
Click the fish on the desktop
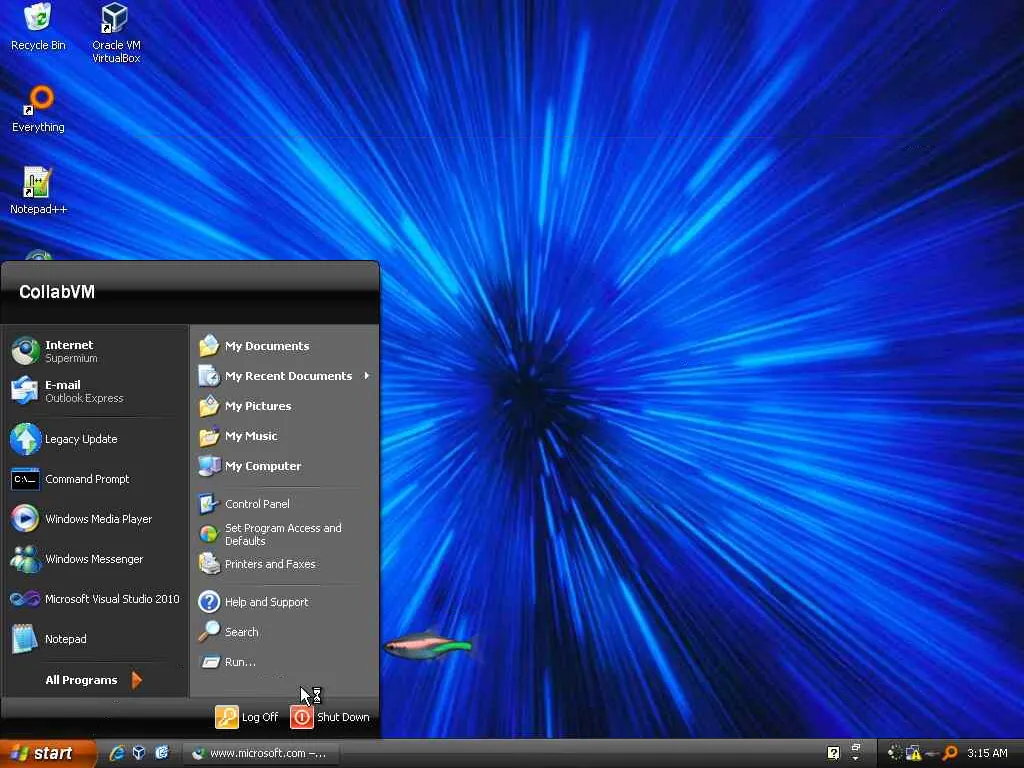pos(429,647)
